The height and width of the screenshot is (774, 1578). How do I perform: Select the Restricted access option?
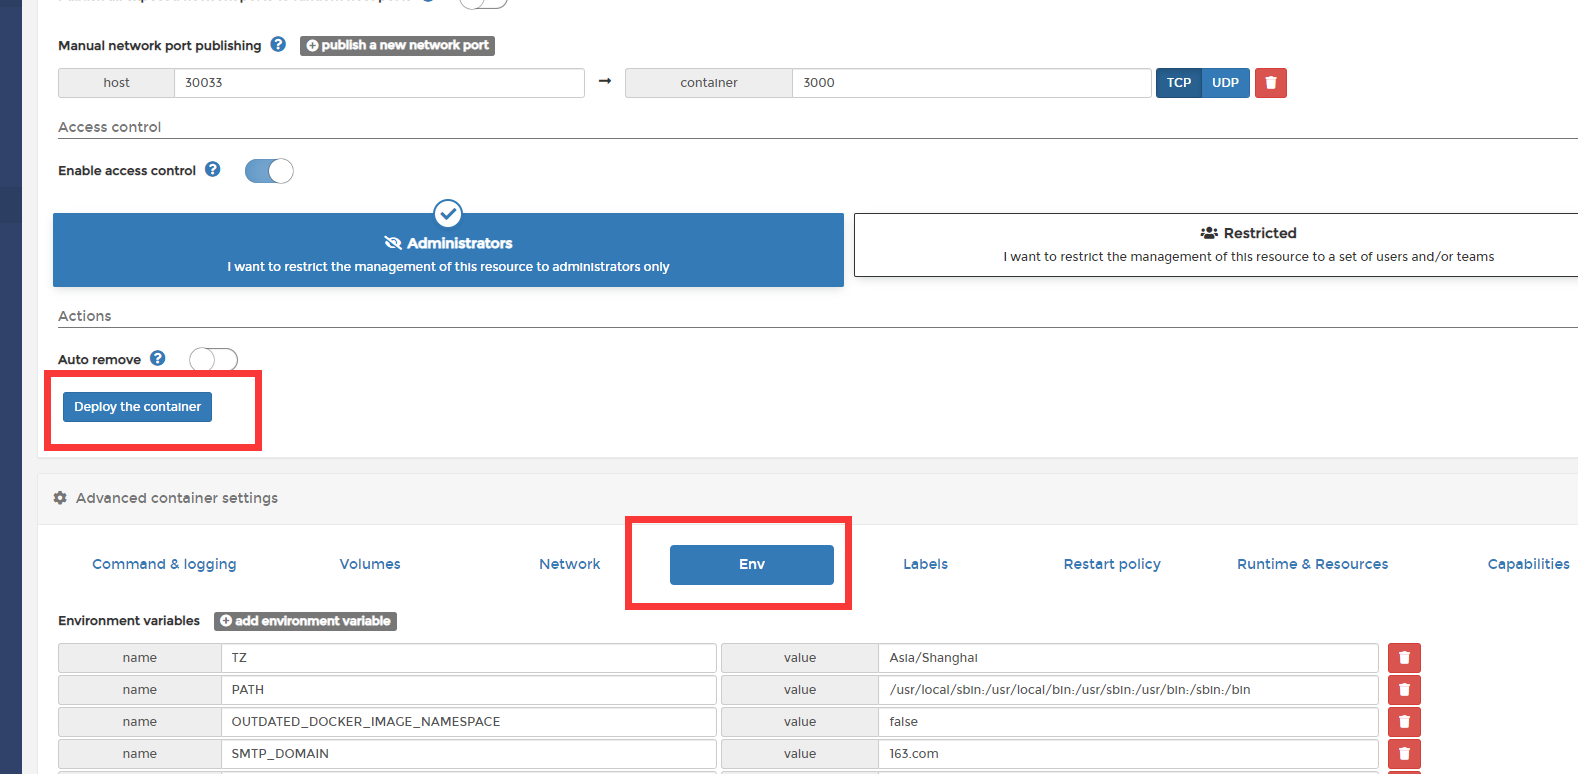tap(1216, 245)
